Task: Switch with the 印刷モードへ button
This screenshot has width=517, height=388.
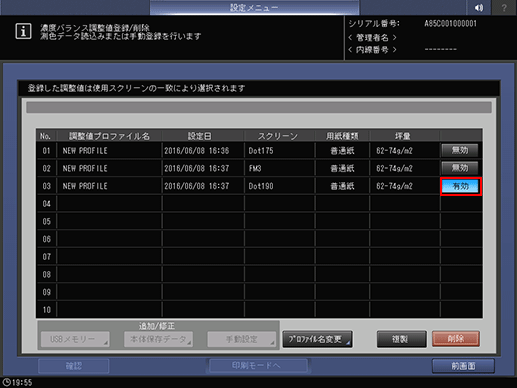Action: coord(257,366)
